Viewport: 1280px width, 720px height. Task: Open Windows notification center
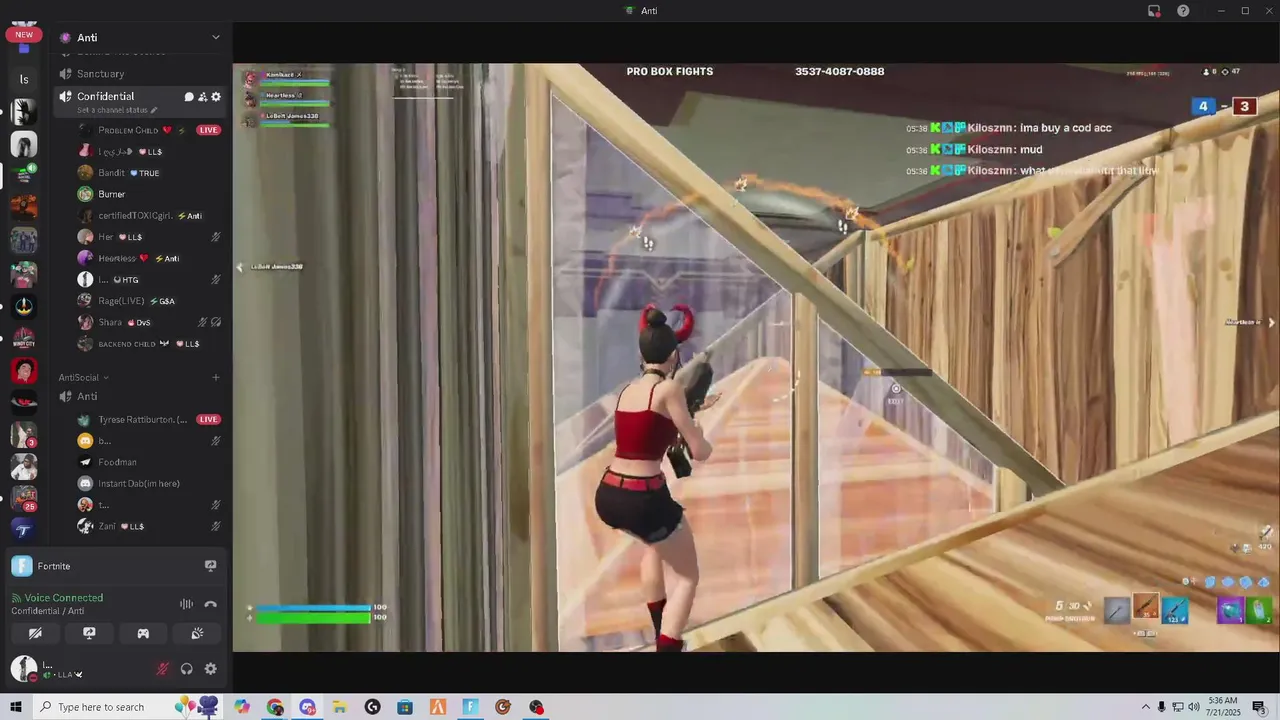1258,707
